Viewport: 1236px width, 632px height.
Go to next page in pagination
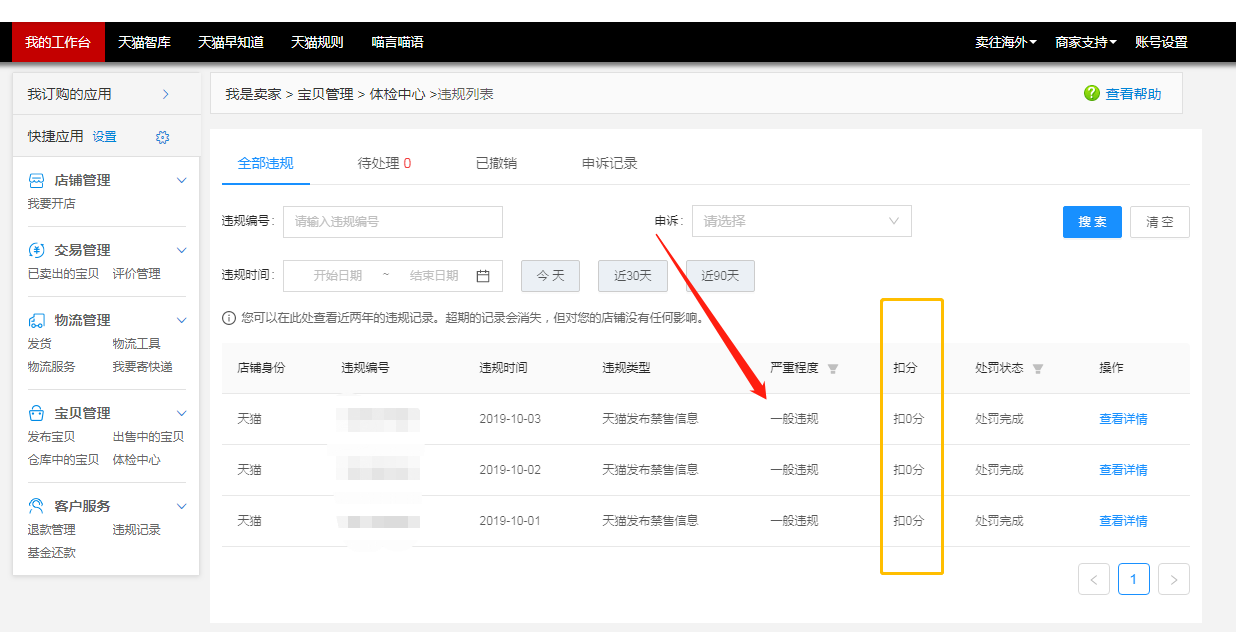pos(1174,579)
